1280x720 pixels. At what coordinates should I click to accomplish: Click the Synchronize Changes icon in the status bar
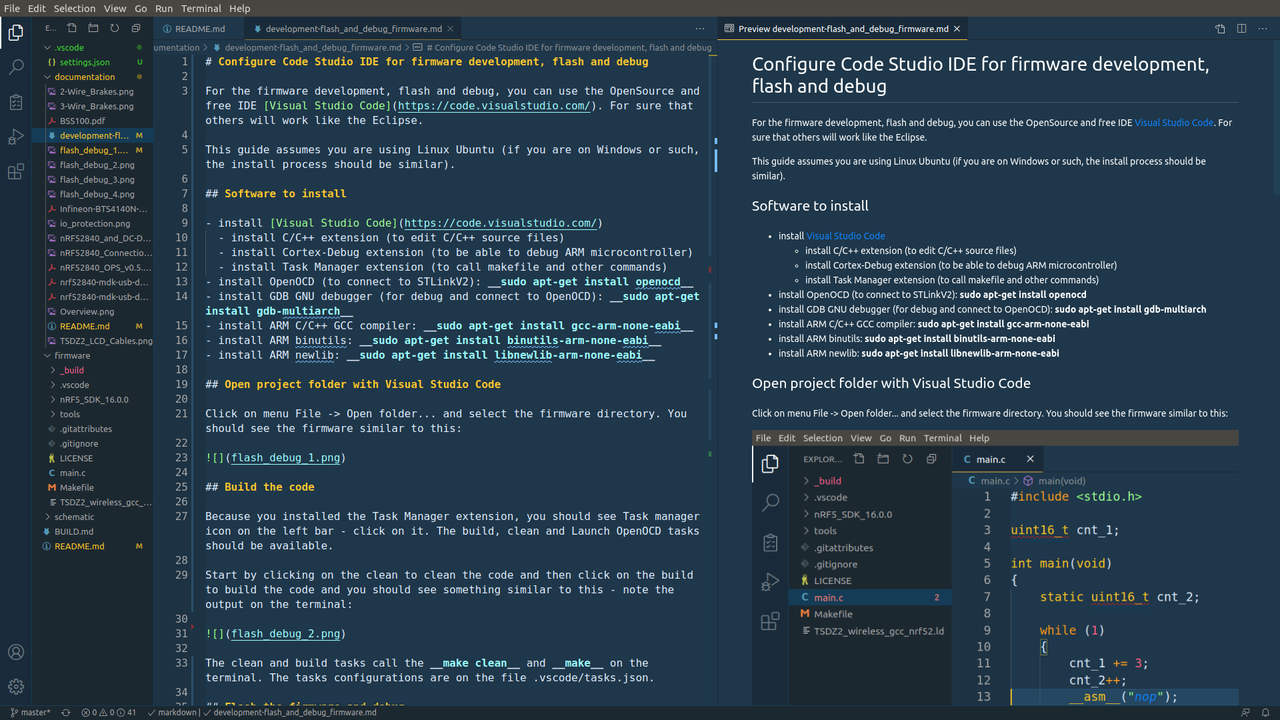66,712
